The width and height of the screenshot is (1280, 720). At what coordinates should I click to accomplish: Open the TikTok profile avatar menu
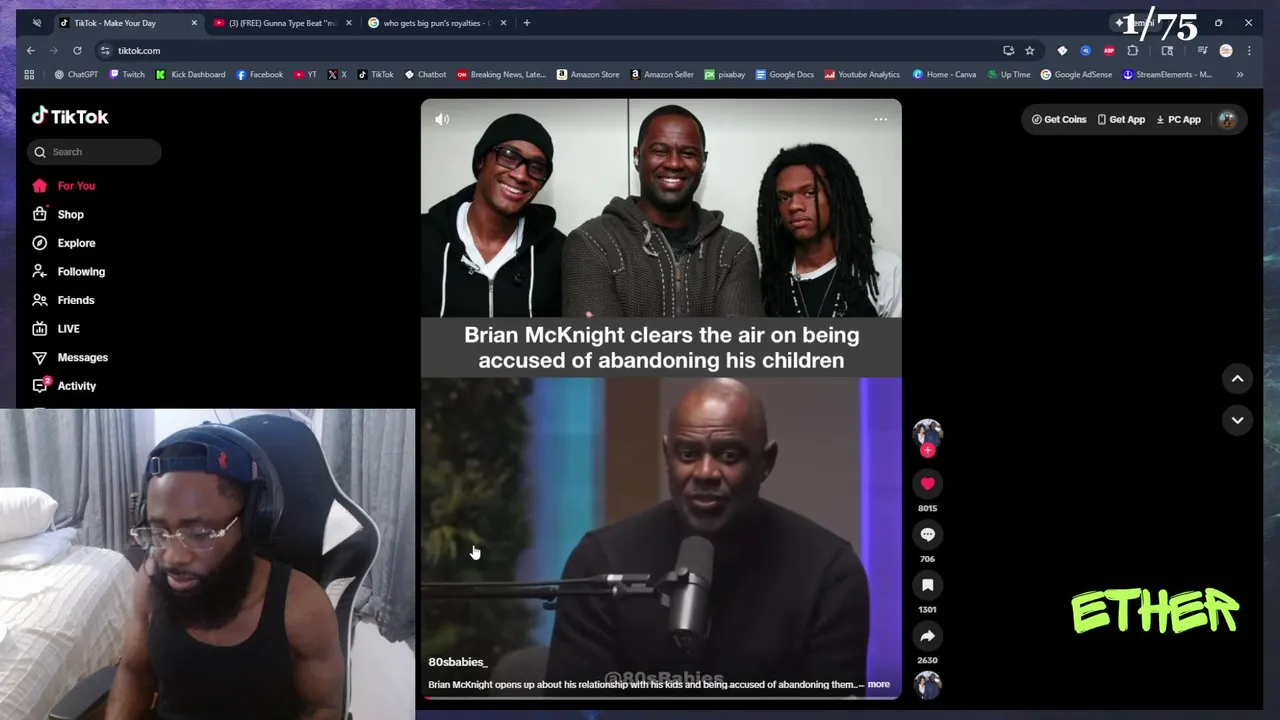click(x=1227, y=120)
